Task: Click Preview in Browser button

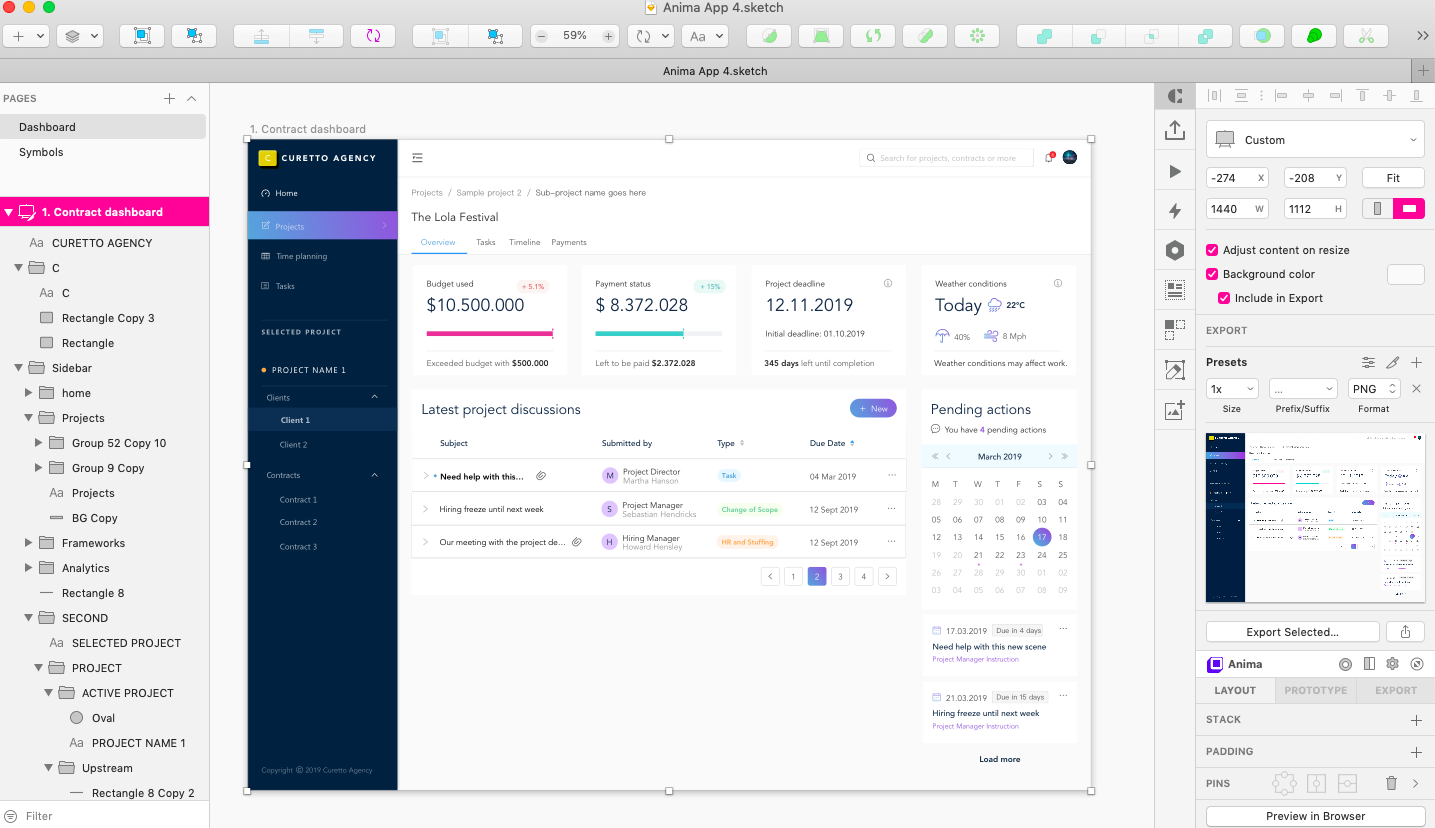Action: (x=1316, y=816)
